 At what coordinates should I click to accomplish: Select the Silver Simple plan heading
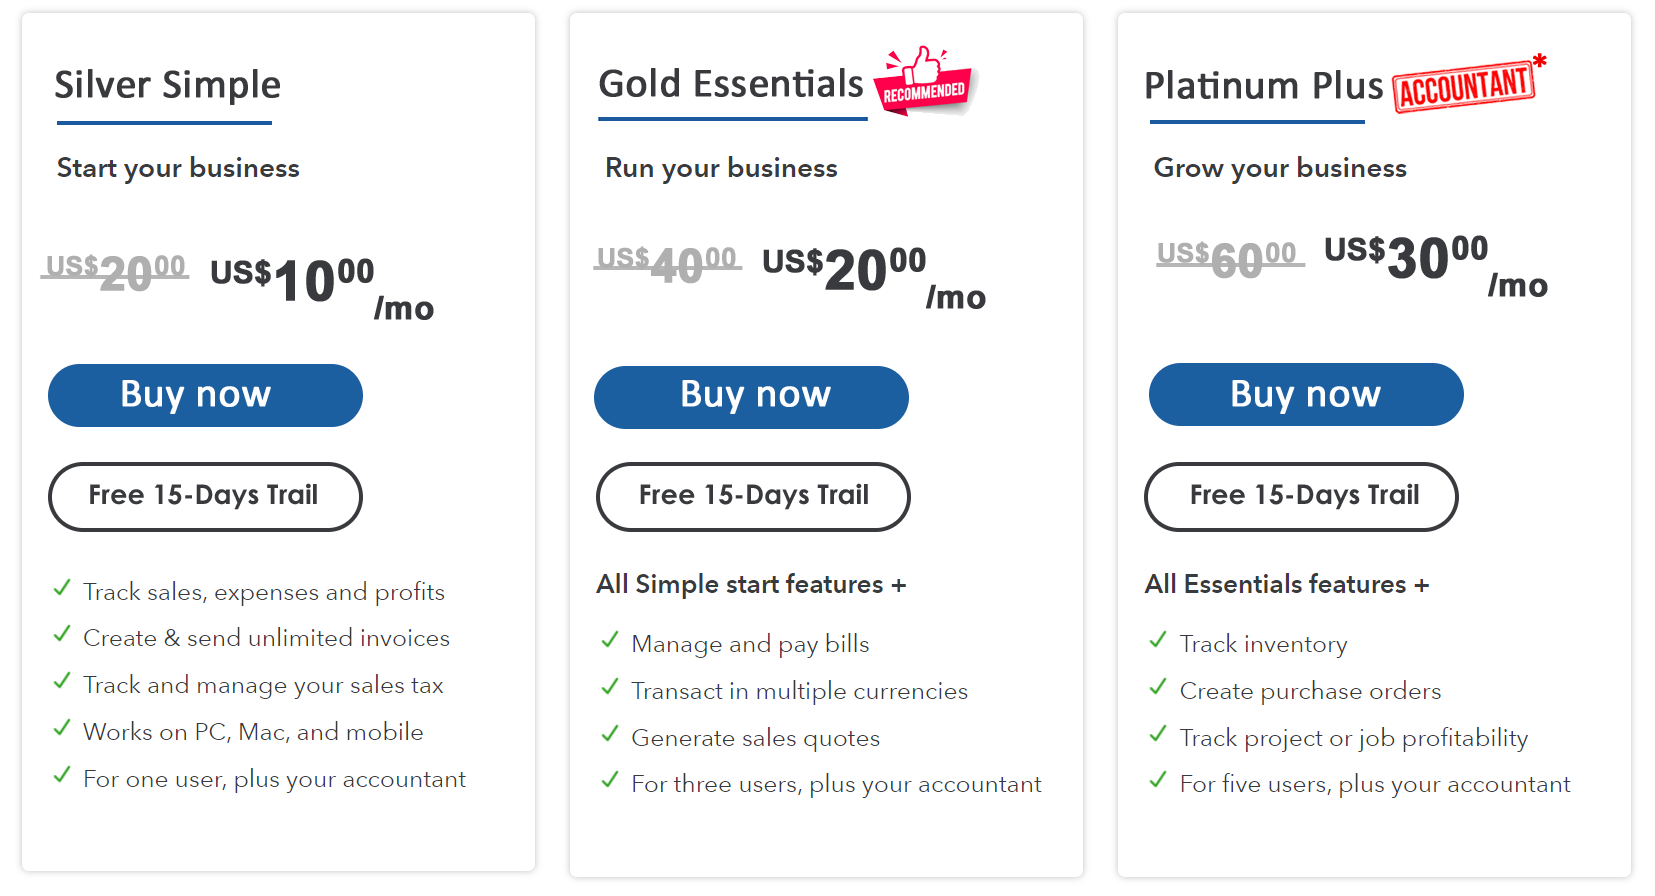[x=168, y=86]
